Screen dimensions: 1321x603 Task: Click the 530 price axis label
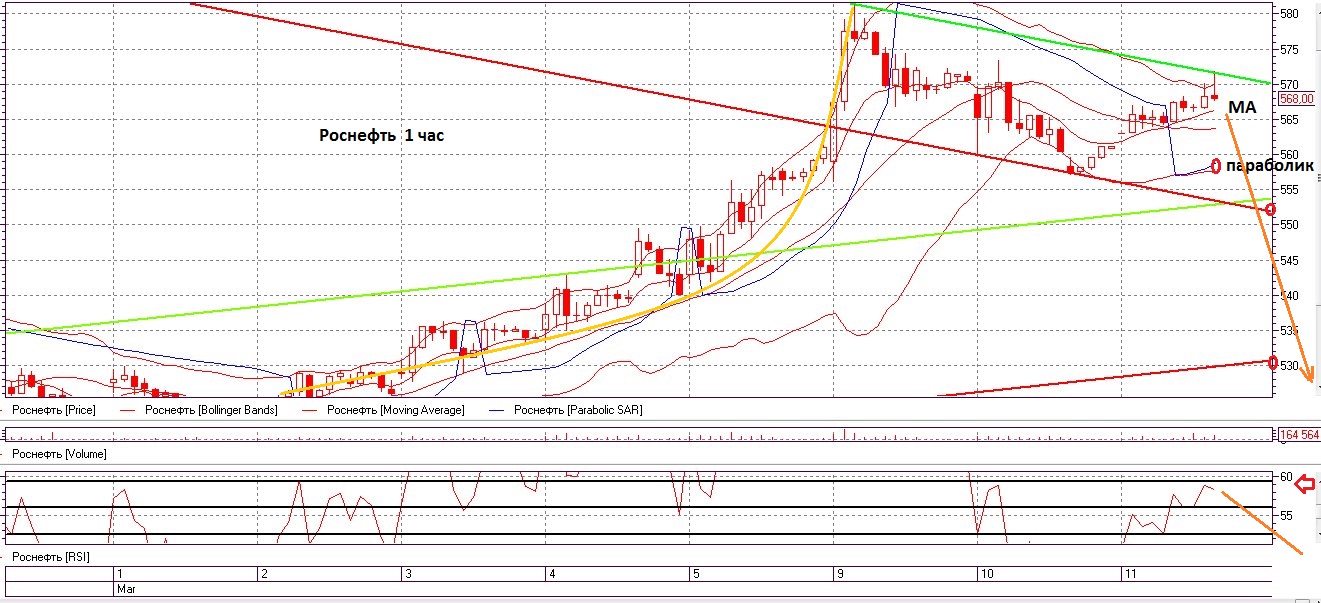pos(1289,366)
